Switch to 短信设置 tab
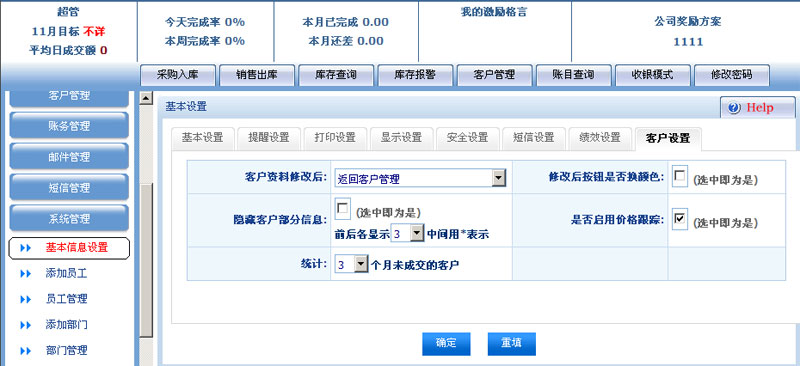 (534, 137)
